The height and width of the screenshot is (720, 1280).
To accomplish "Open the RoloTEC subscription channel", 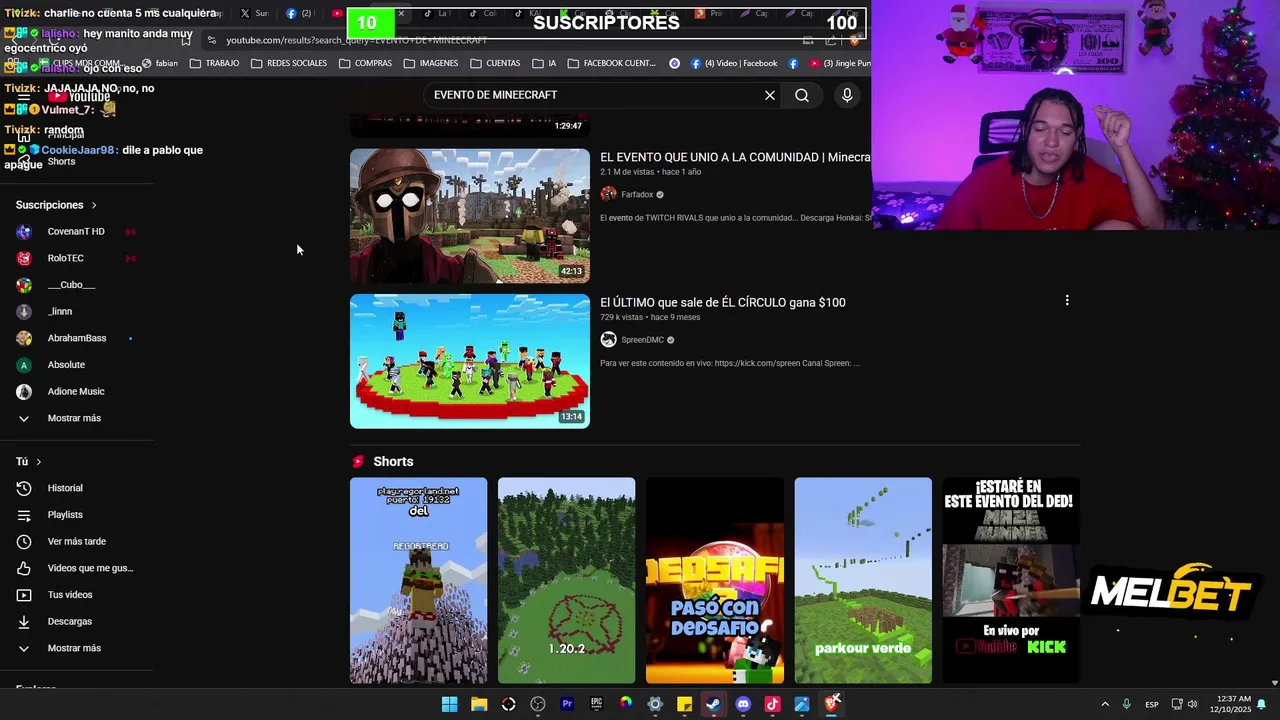I will coord(68,258).
